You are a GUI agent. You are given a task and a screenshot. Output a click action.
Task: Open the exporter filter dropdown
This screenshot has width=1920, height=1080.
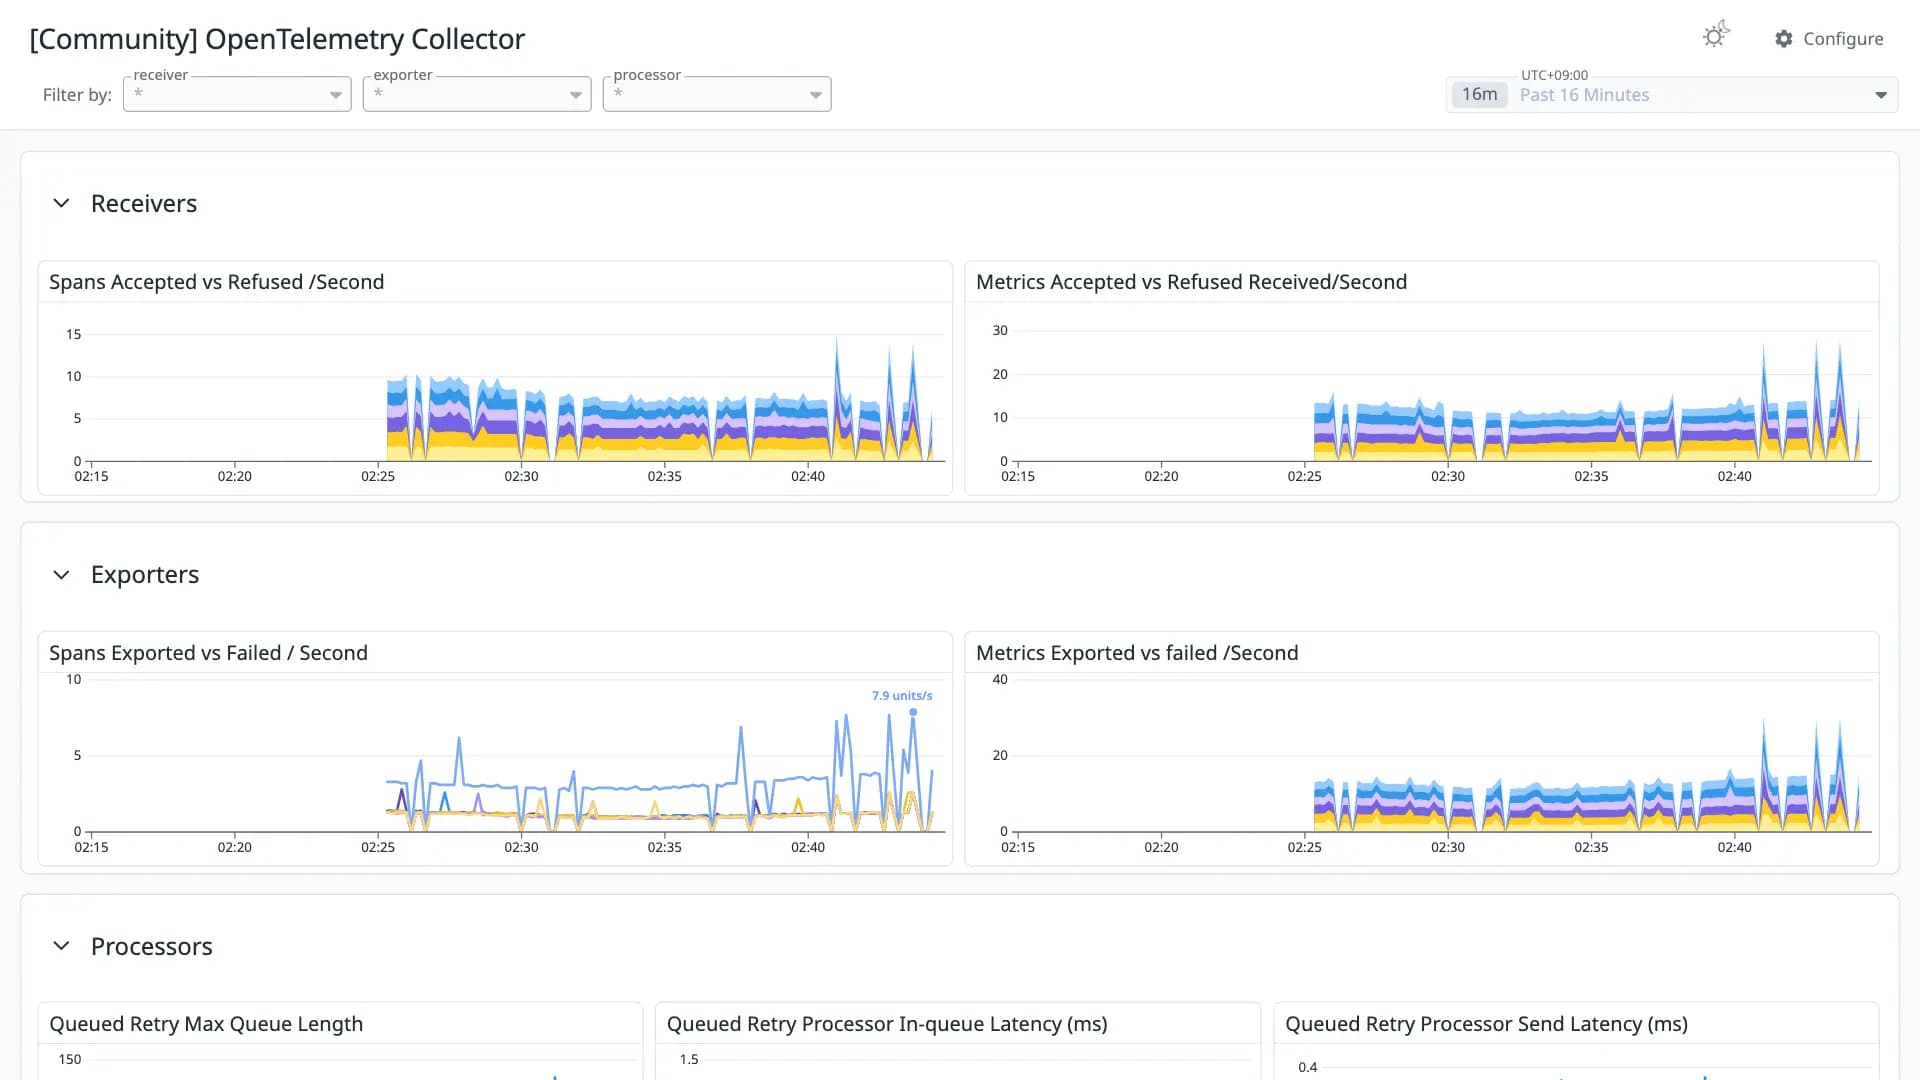pyautogui.click(x=477, y=94)
